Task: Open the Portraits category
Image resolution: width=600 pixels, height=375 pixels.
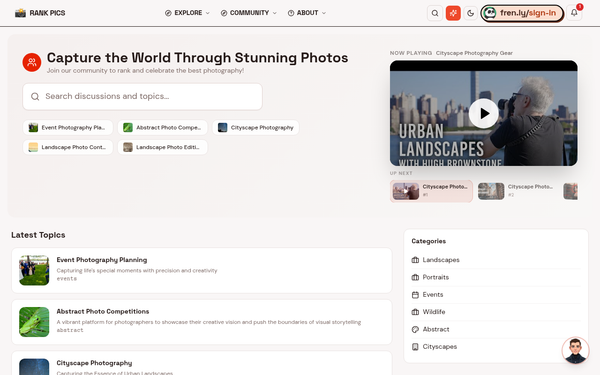Action: pyautogui.click(x=496, y=277)
